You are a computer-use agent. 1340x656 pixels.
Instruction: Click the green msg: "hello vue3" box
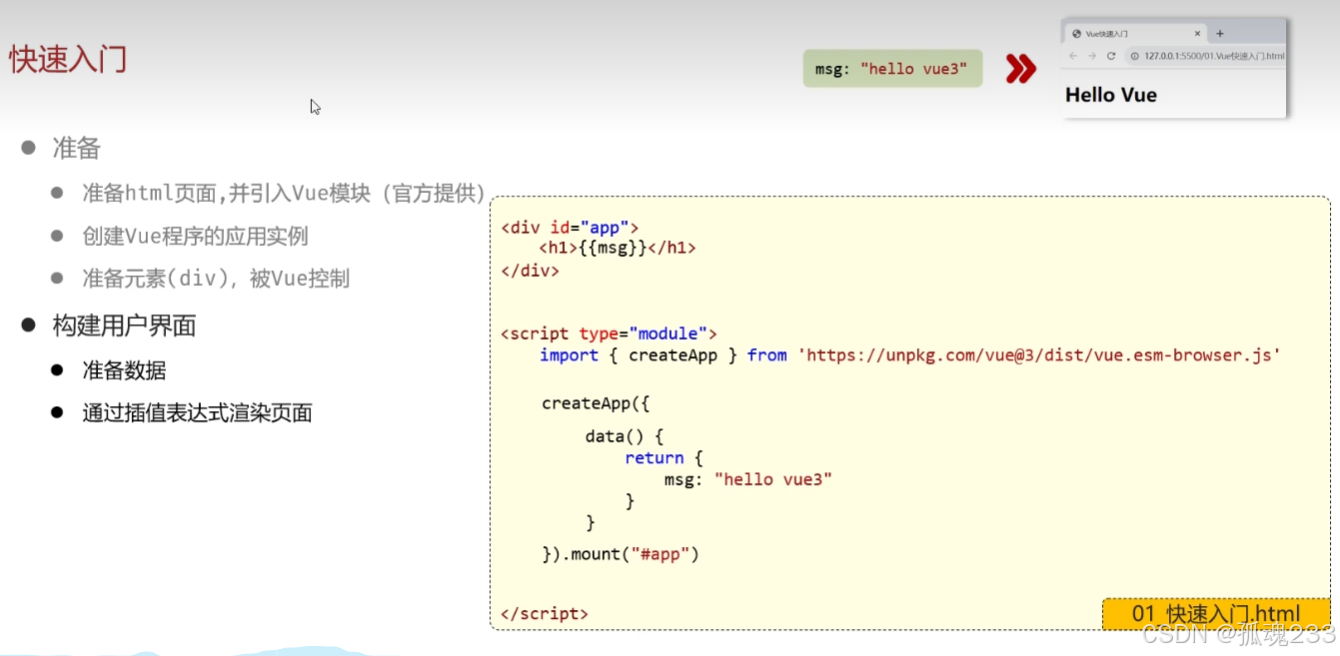click(892, 69)
